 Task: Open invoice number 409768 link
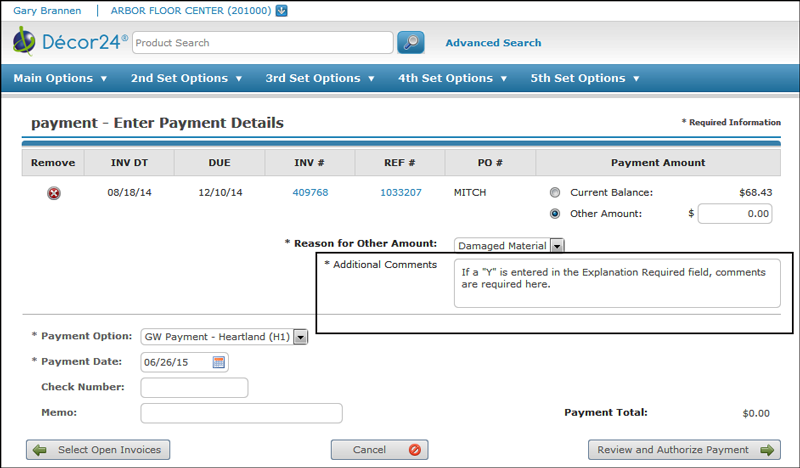tap(310, 192)
